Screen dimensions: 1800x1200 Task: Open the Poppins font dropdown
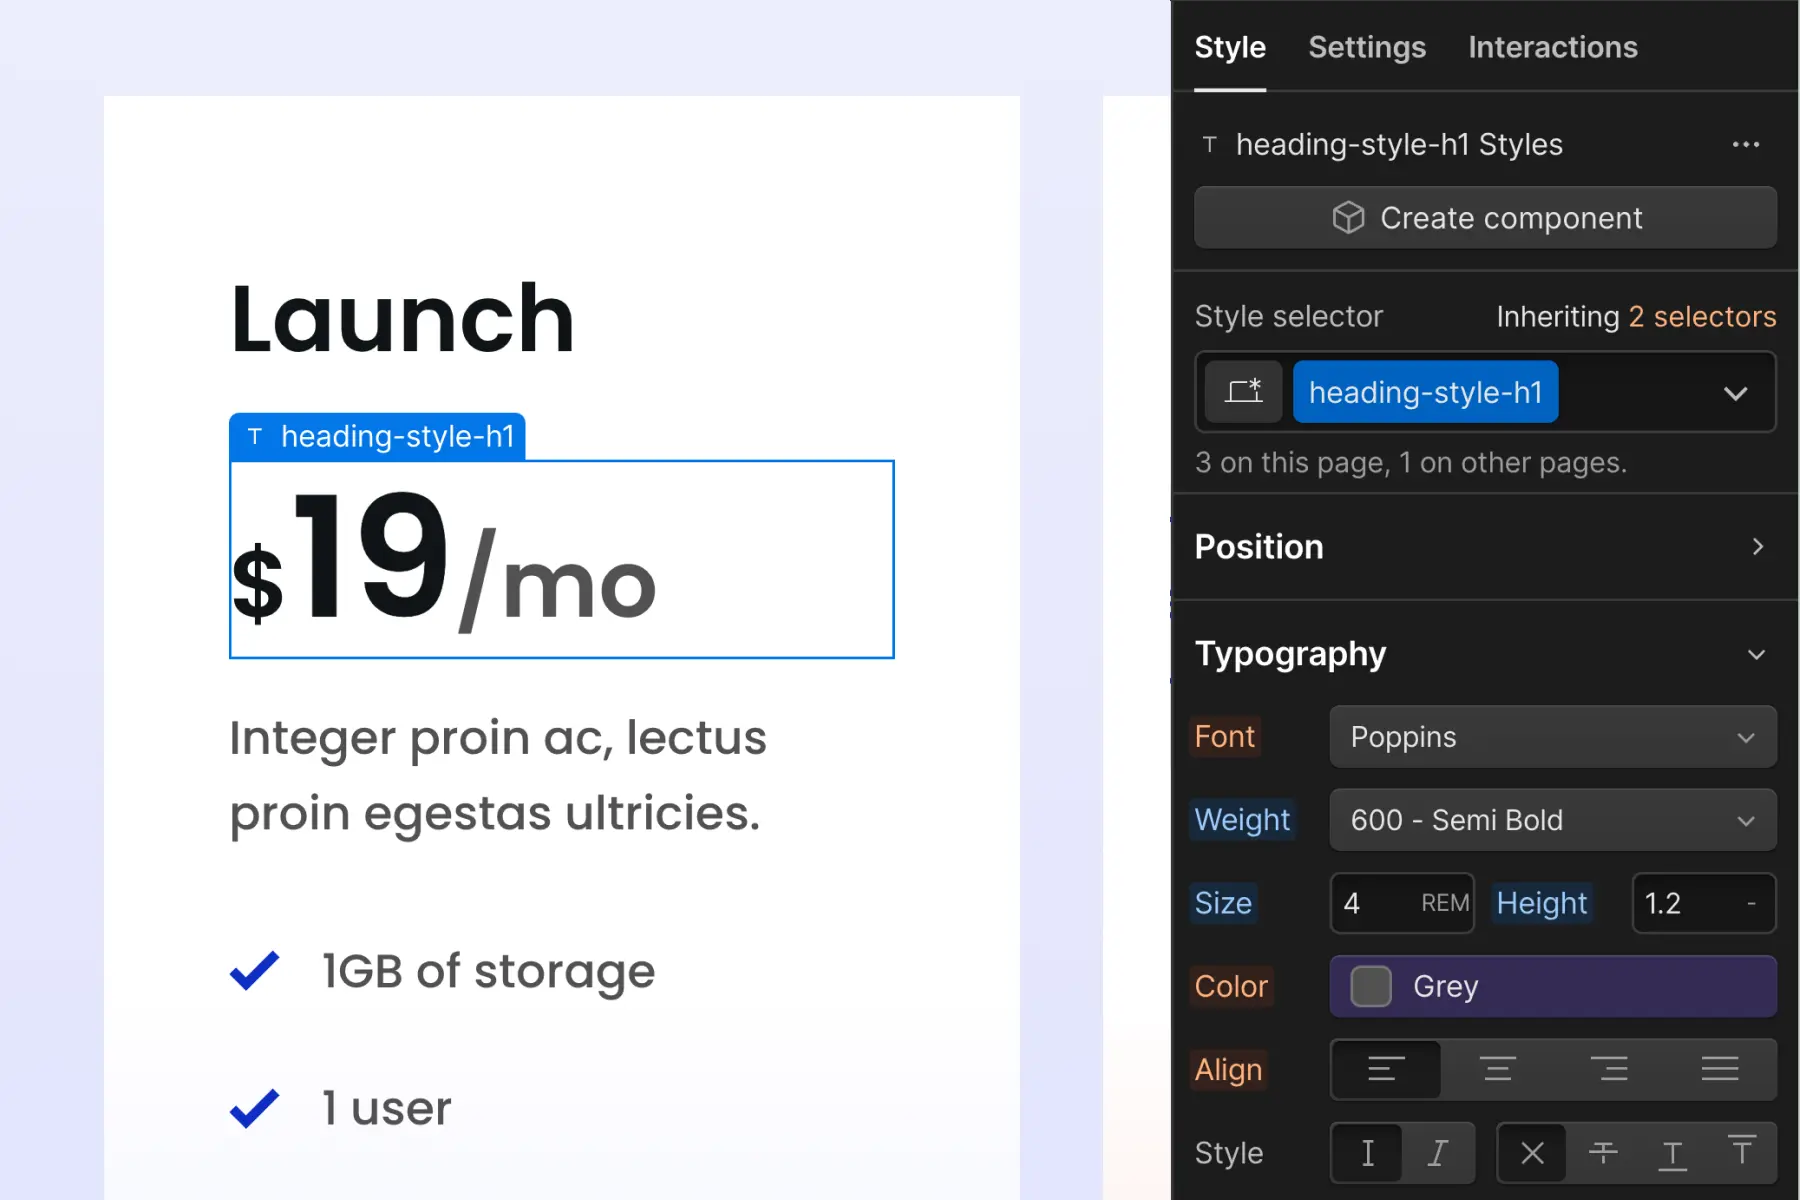pos(1553,737)
